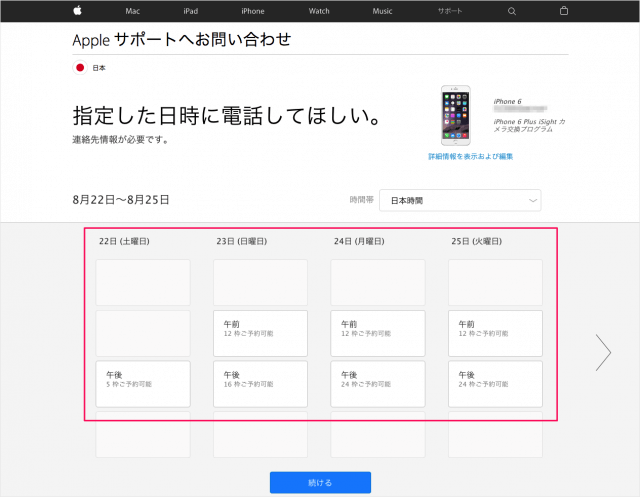Select Music in the top navigation
Viewport: 640px width, 497px height.
point(383,11)
